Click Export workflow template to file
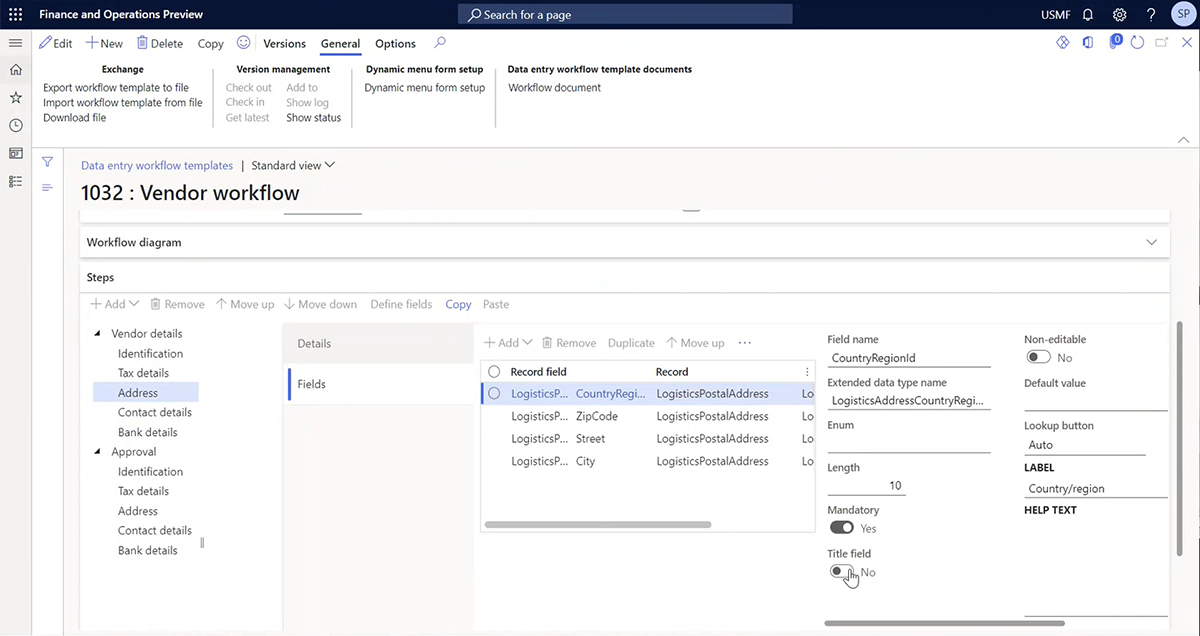 click(x=115, y=88)
